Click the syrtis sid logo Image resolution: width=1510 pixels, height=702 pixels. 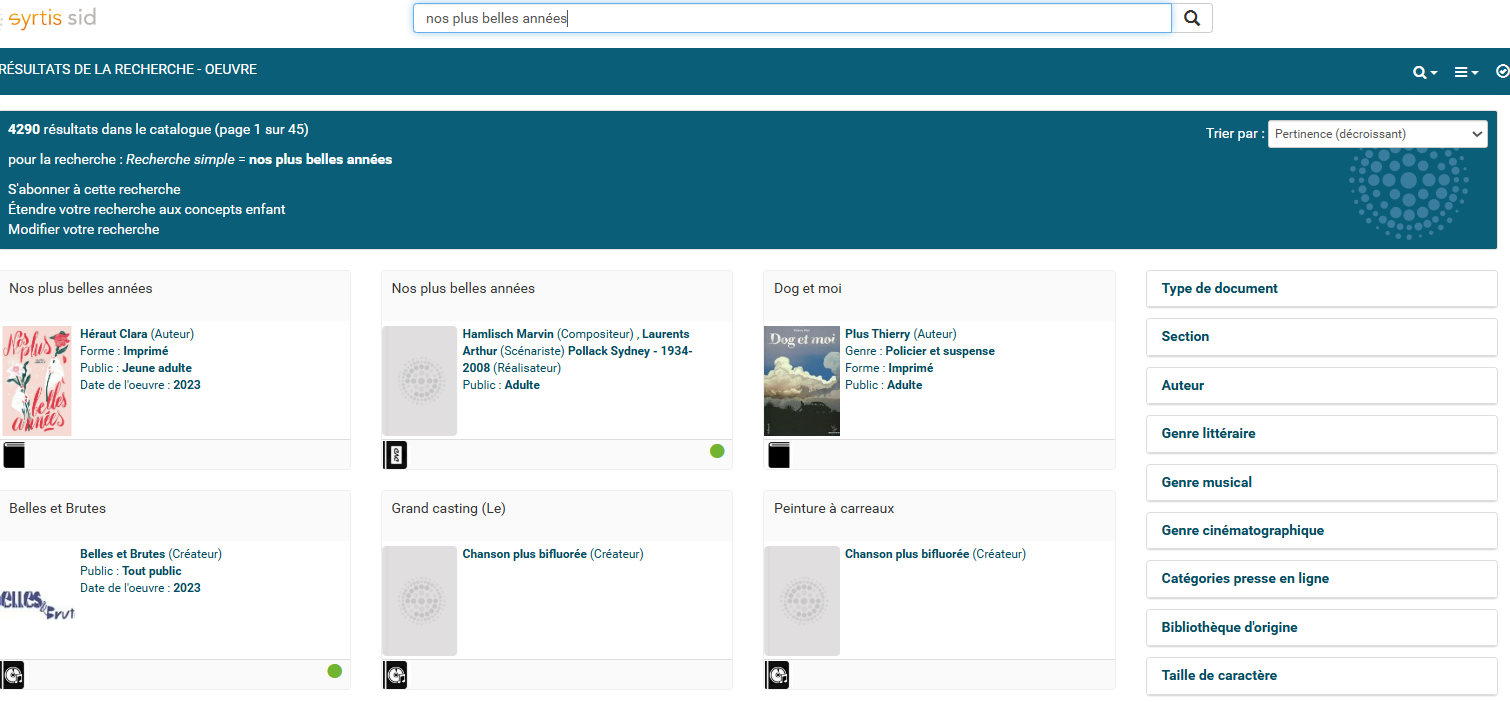click(x=50, y=18)
